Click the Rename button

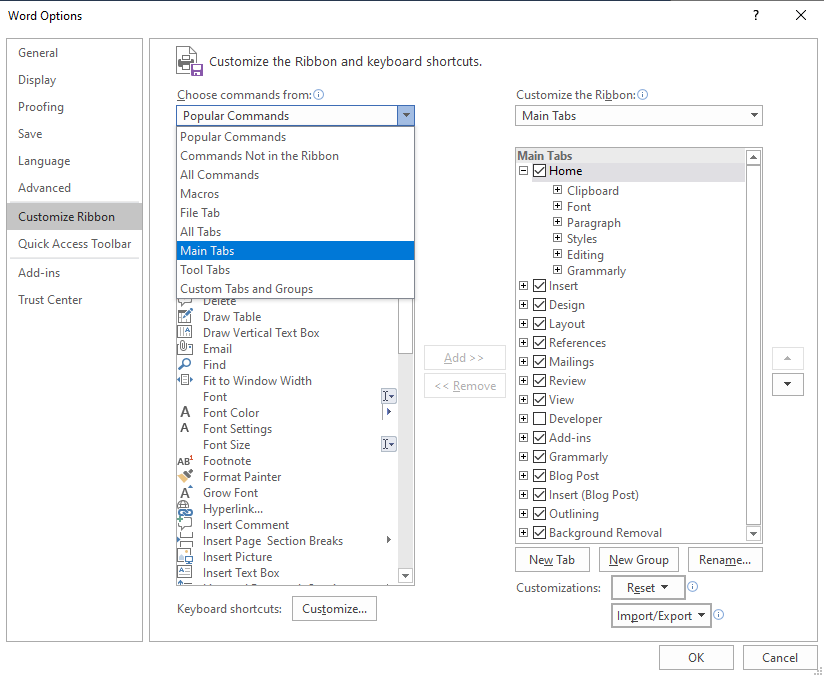pyautogui.click(x=725, y=560)
